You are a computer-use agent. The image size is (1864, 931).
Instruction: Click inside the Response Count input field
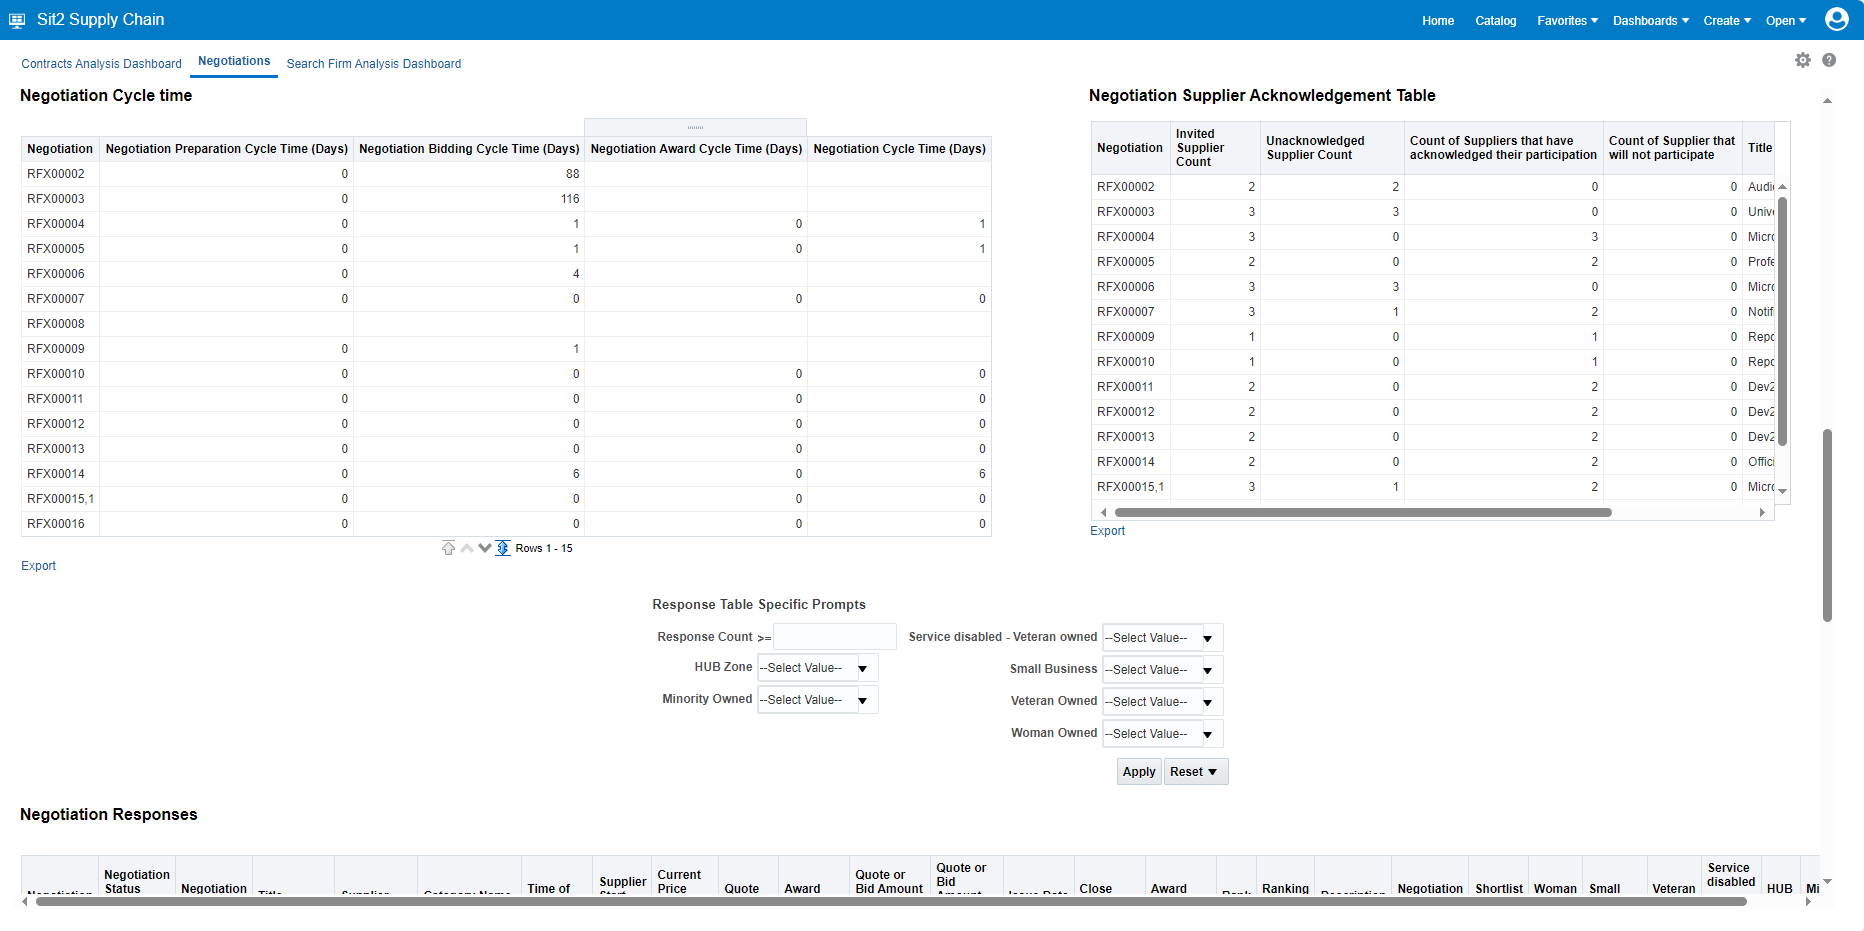pos(834,636)
